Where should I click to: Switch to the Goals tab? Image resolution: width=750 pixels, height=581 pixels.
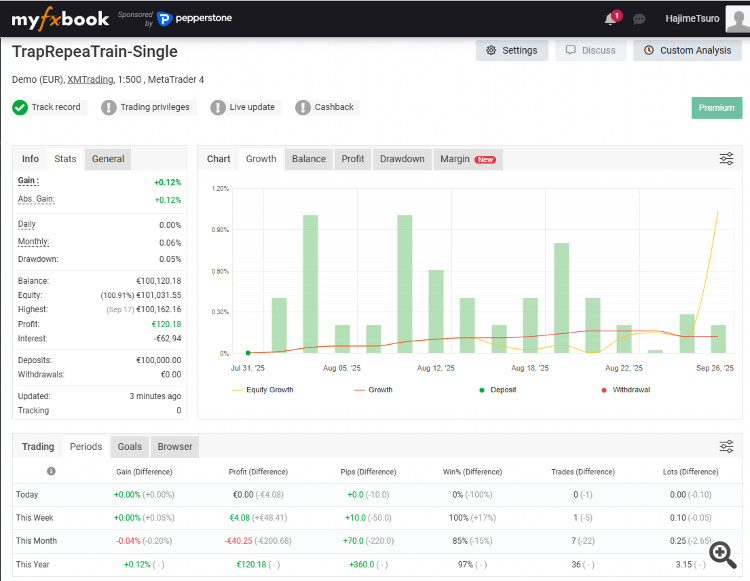click(x=130, y=447)
